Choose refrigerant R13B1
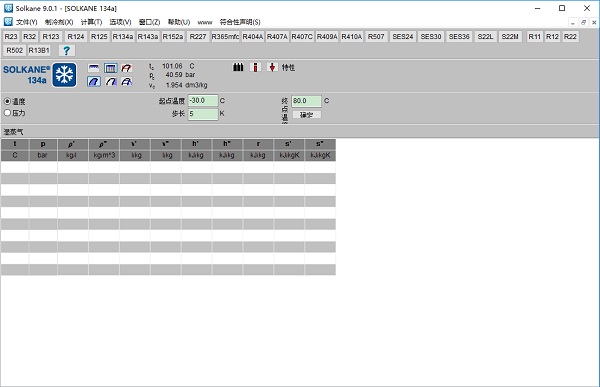The height and width of the screenshot is (387, 600). pyautogui.click(x=39, y=51)
